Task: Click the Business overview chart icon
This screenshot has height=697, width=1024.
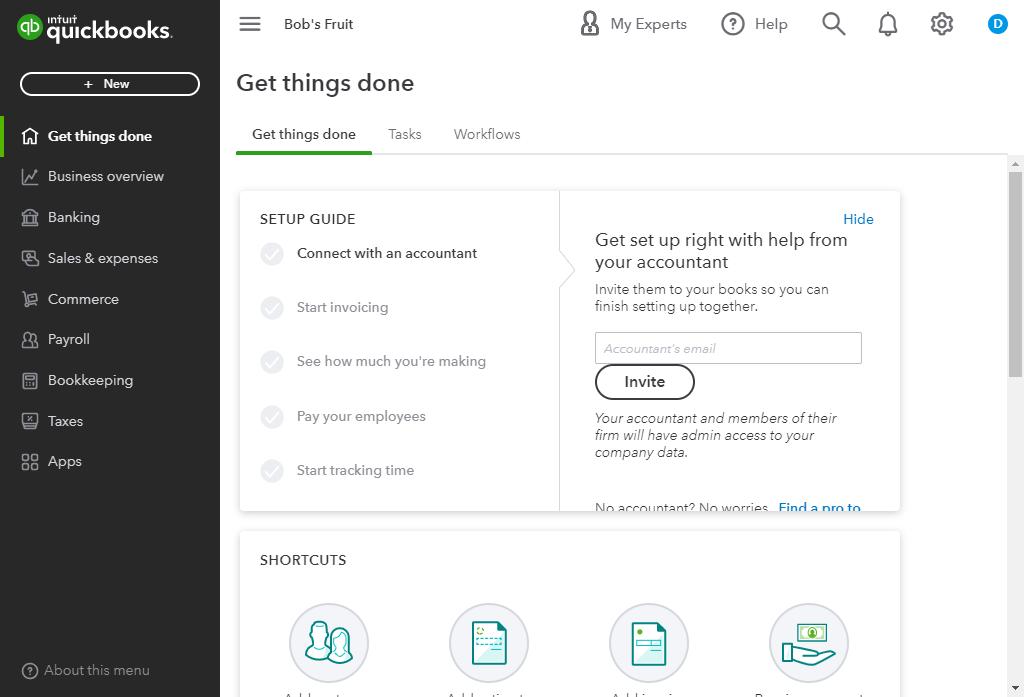Action: (x=30, y=176)
